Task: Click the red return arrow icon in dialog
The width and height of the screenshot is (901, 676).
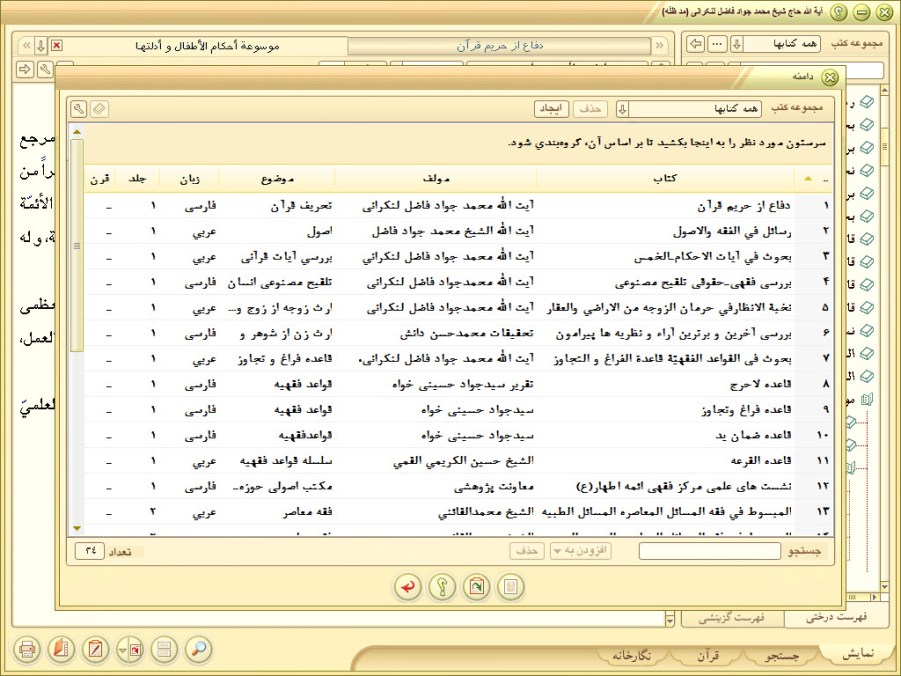Action: (x=408, y=587)
